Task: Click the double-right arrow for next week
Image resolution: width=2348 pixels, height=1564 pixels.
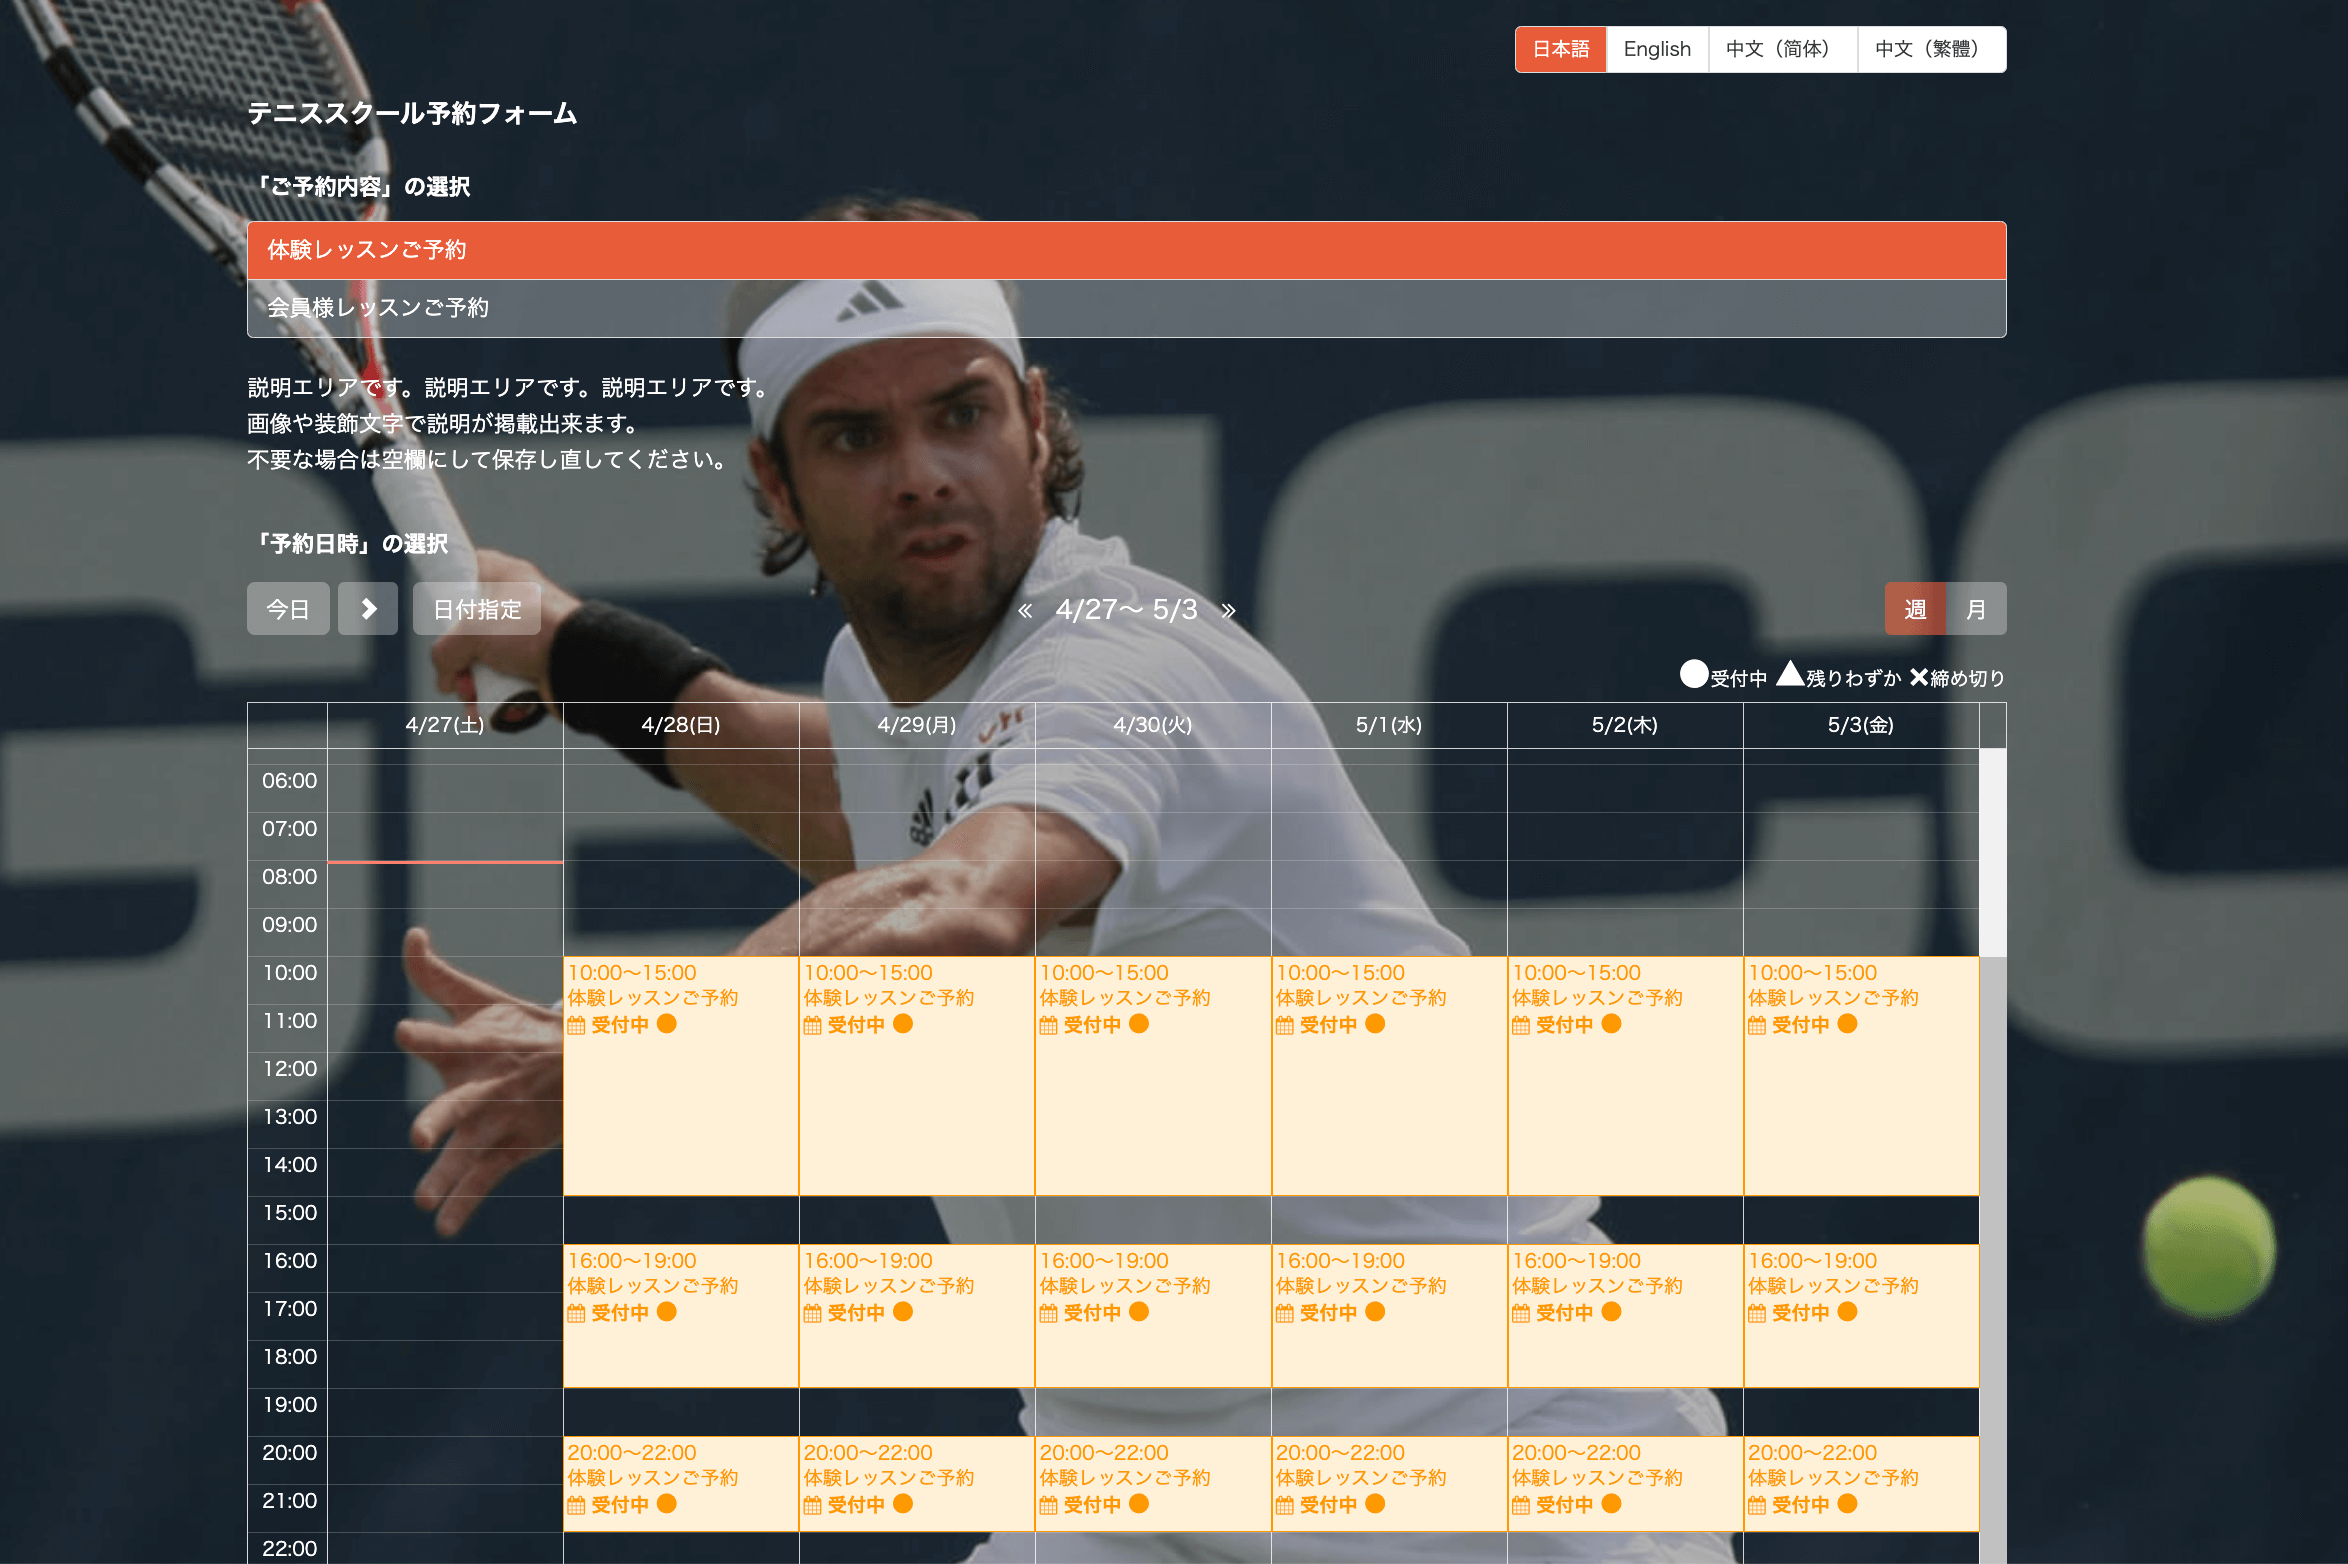Action: tap(1229, 611)
